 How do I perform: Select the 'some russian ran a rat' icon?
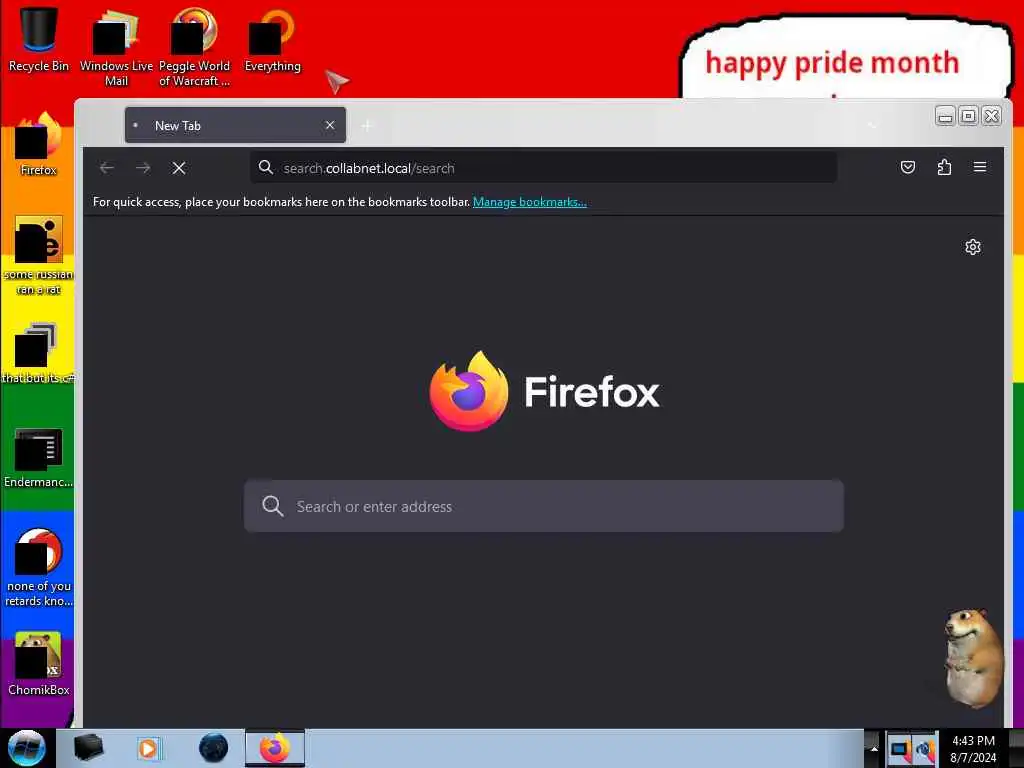pos(39,255)
